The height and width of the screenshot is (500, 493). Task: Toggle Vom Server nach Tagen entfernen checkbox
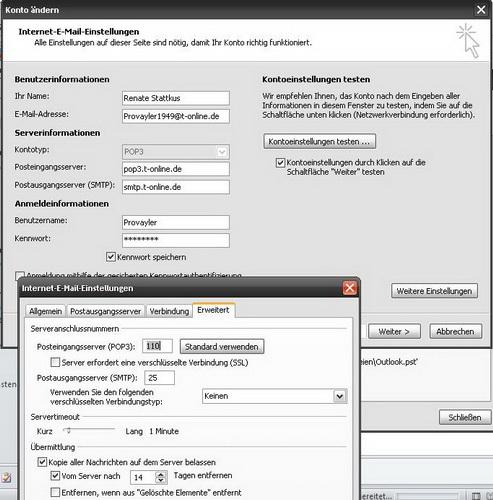(55, 476)
